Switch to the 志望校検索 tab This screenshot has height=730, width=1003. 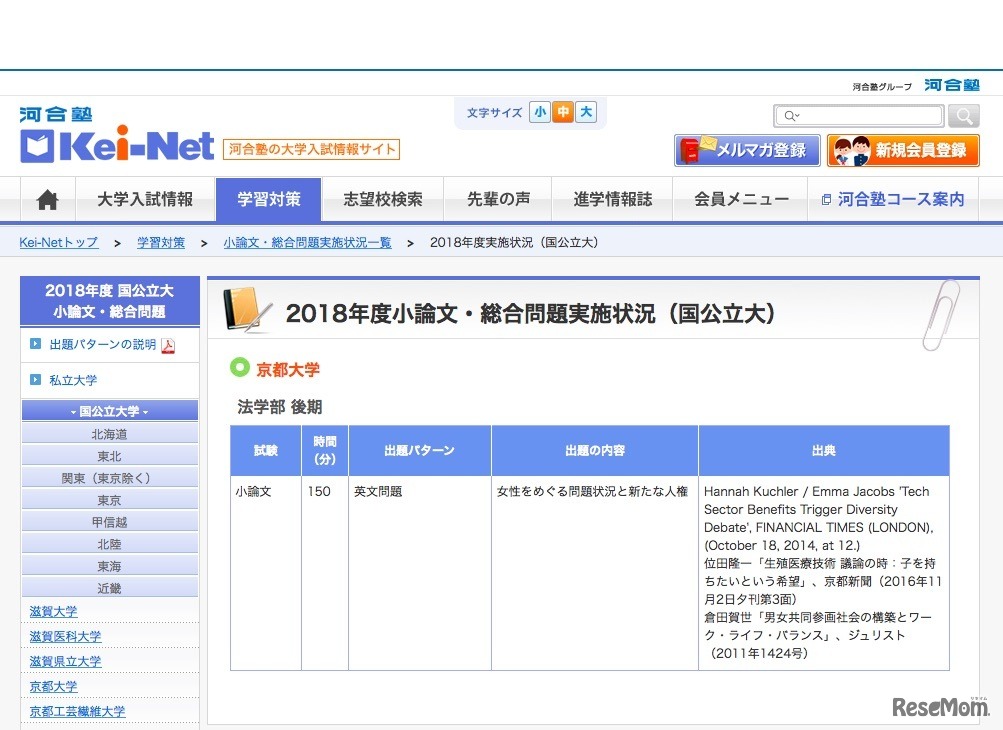pos(382,199)
